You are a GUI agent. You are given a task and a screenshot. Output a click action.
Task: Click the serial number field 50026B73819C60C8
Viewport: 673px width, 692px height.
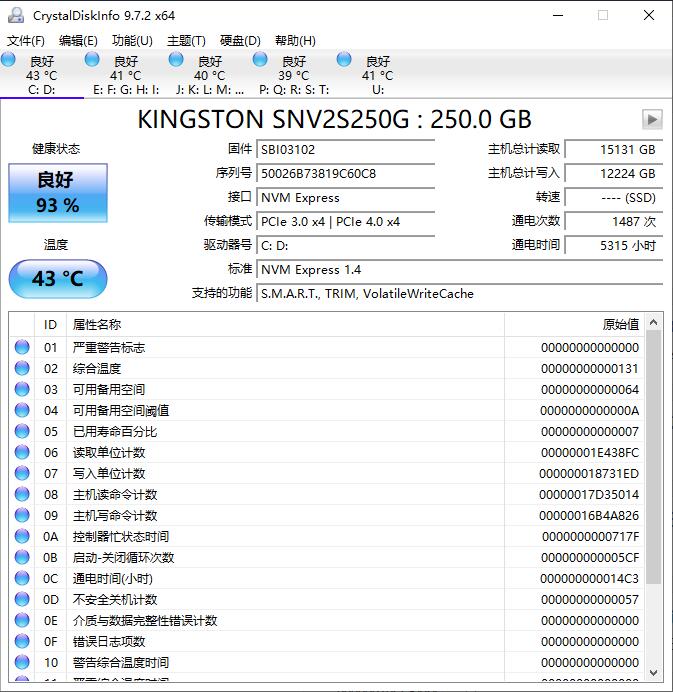tap(346, 173)
